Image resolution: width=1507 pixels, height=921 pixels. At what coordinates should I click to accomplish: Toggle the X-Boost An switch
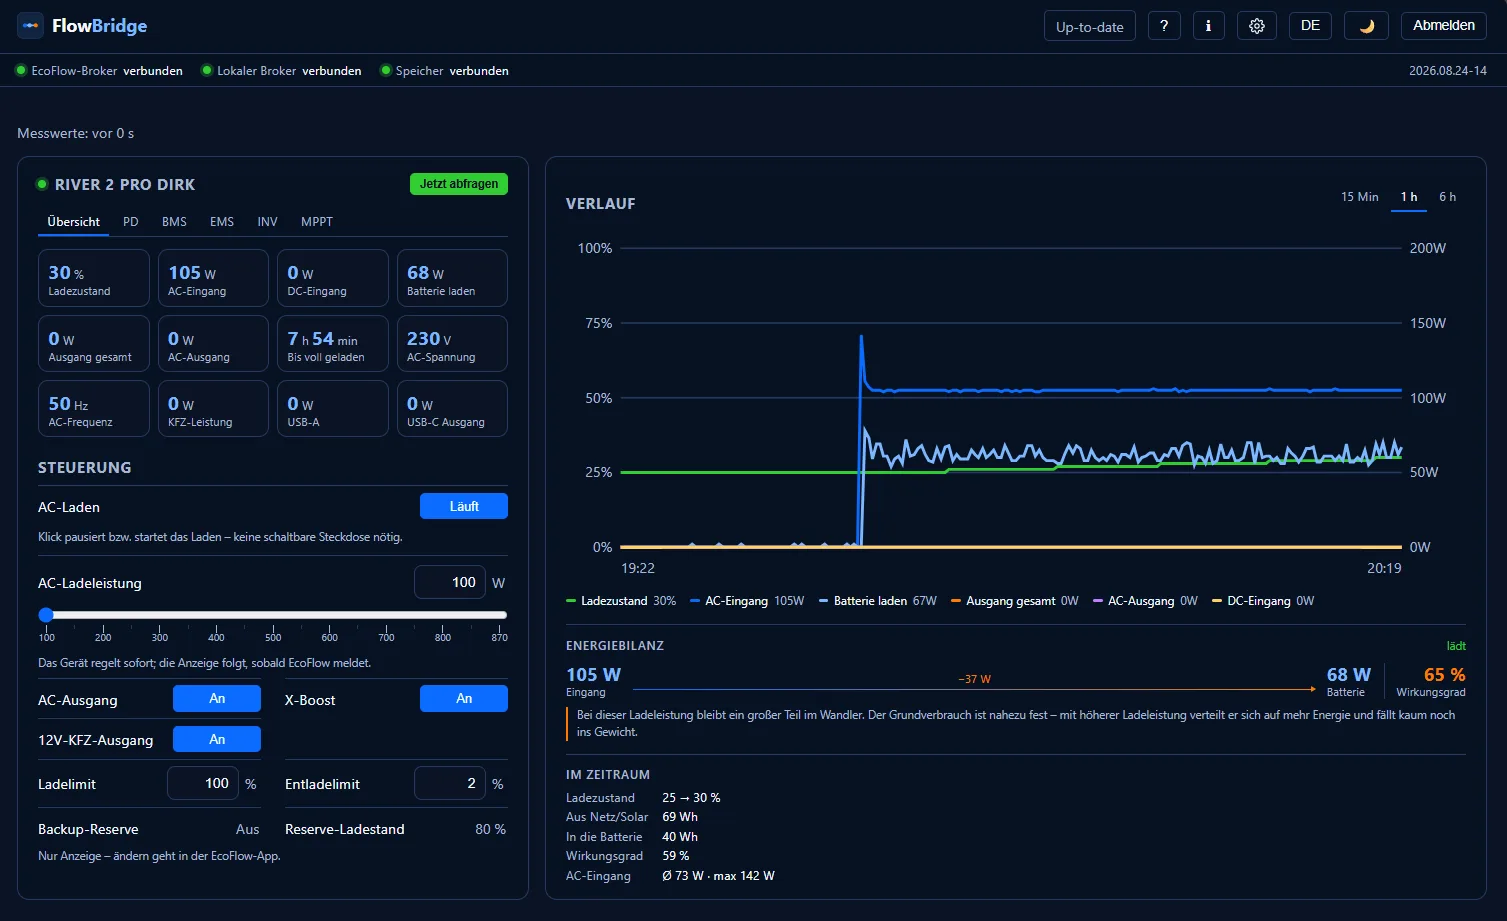tap(464, 698)
